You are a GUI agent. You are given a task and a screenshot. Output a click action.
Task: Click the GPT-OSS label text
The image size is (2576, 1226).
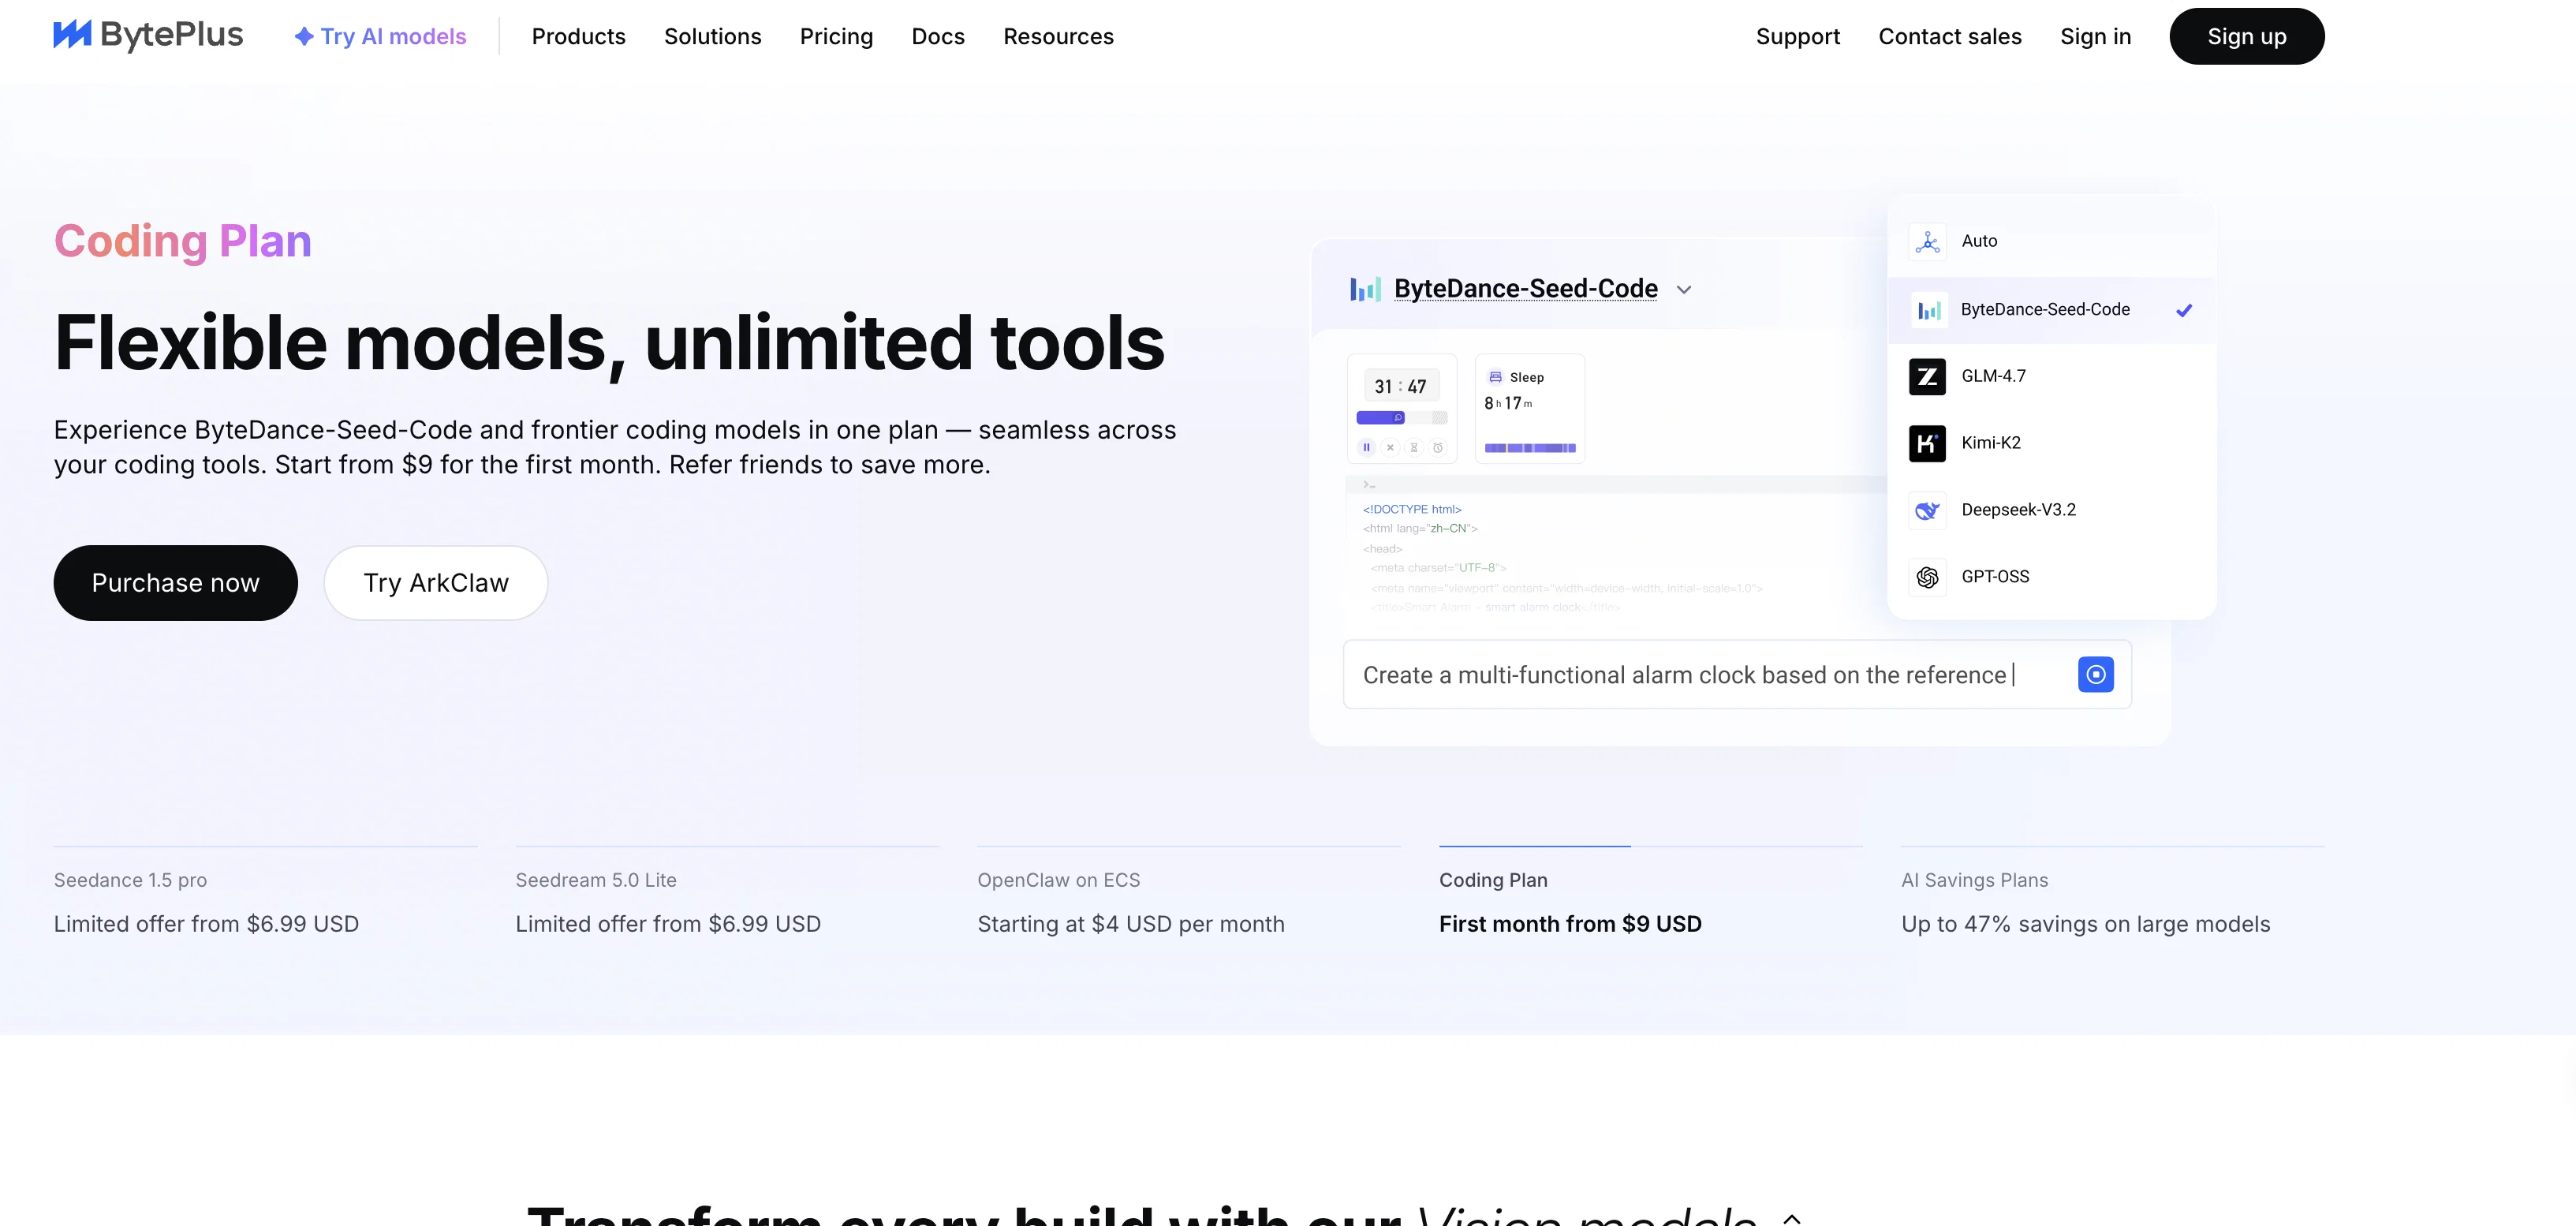pyautogui.click(x=1995, y=577)
